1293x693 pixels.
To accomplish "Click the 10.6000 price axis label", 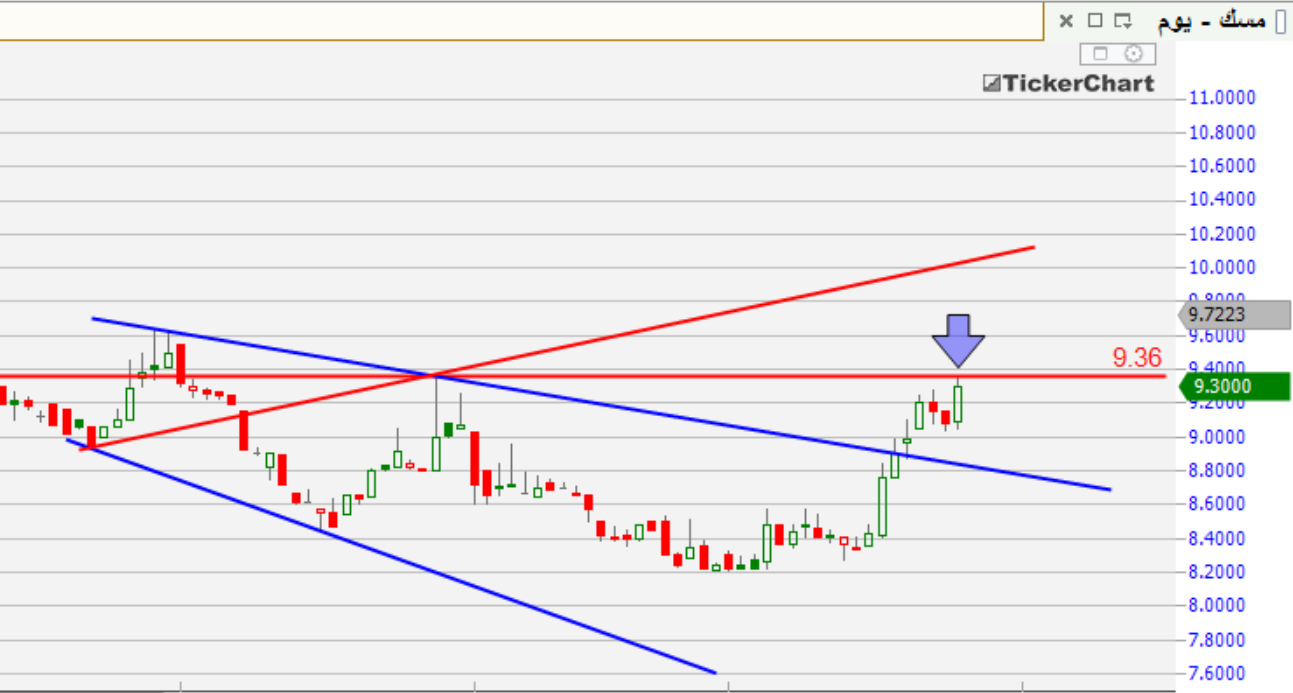I will 1221,166.
